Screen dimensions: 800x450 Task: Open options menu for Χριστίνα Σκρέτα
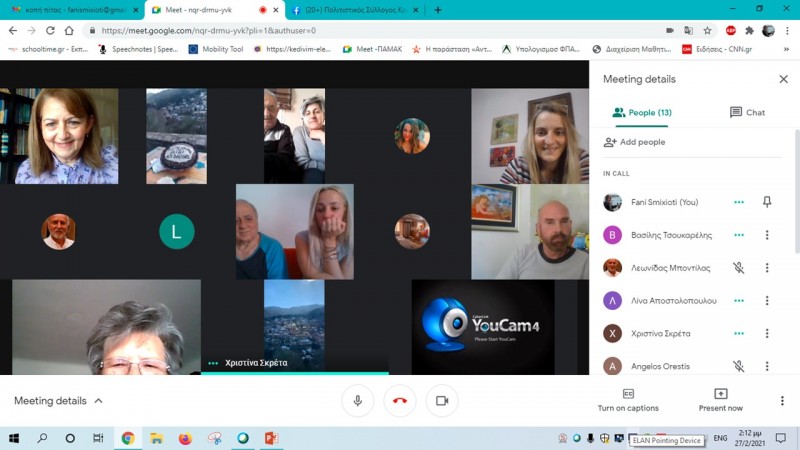coord(767,333)
